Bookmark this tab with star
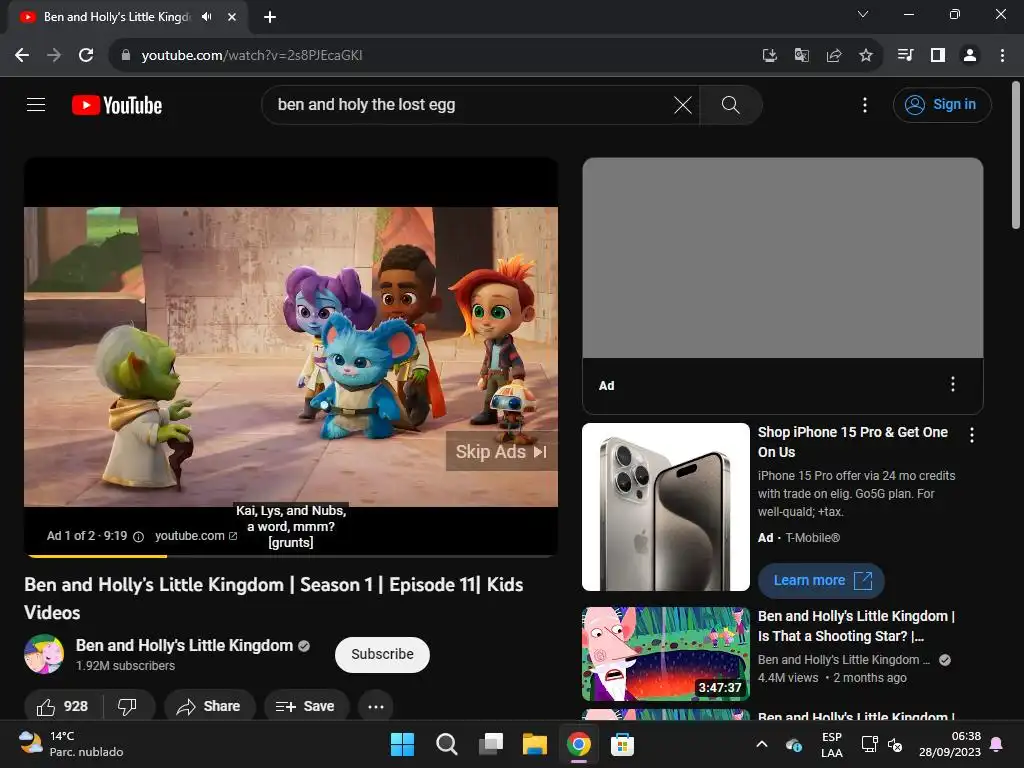Image resolution: width=1024 pixels, height=768 pixels. (865, 56)
